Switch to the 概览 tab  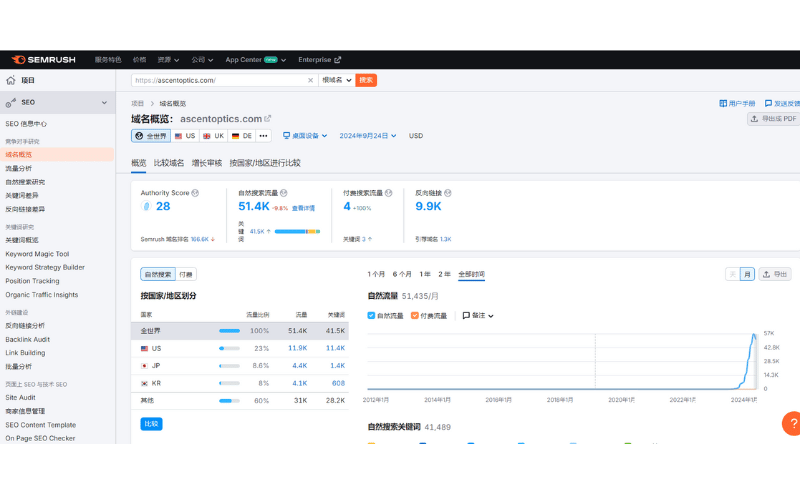(139, 163)
